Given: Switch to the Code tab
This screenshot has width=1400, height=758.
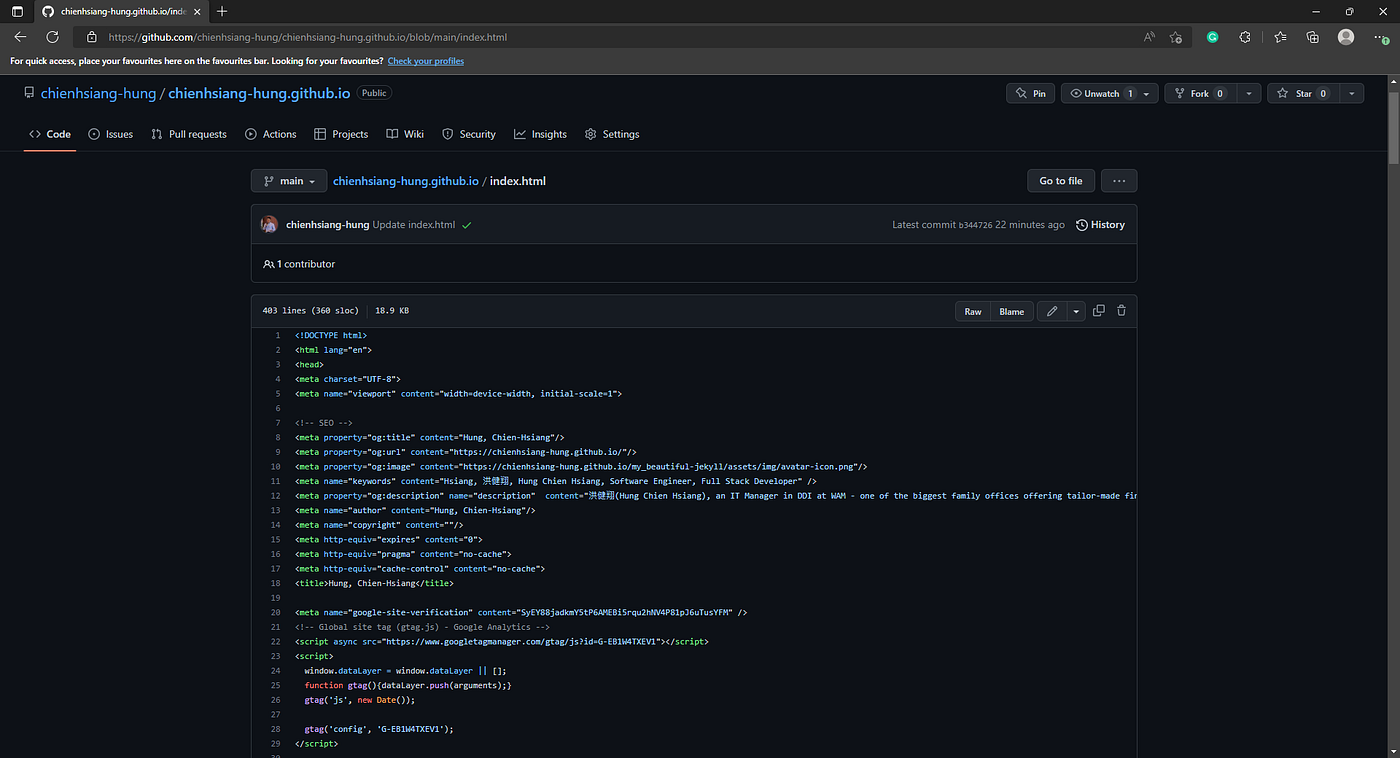Looking at the screenshot, I should (50, 134).
